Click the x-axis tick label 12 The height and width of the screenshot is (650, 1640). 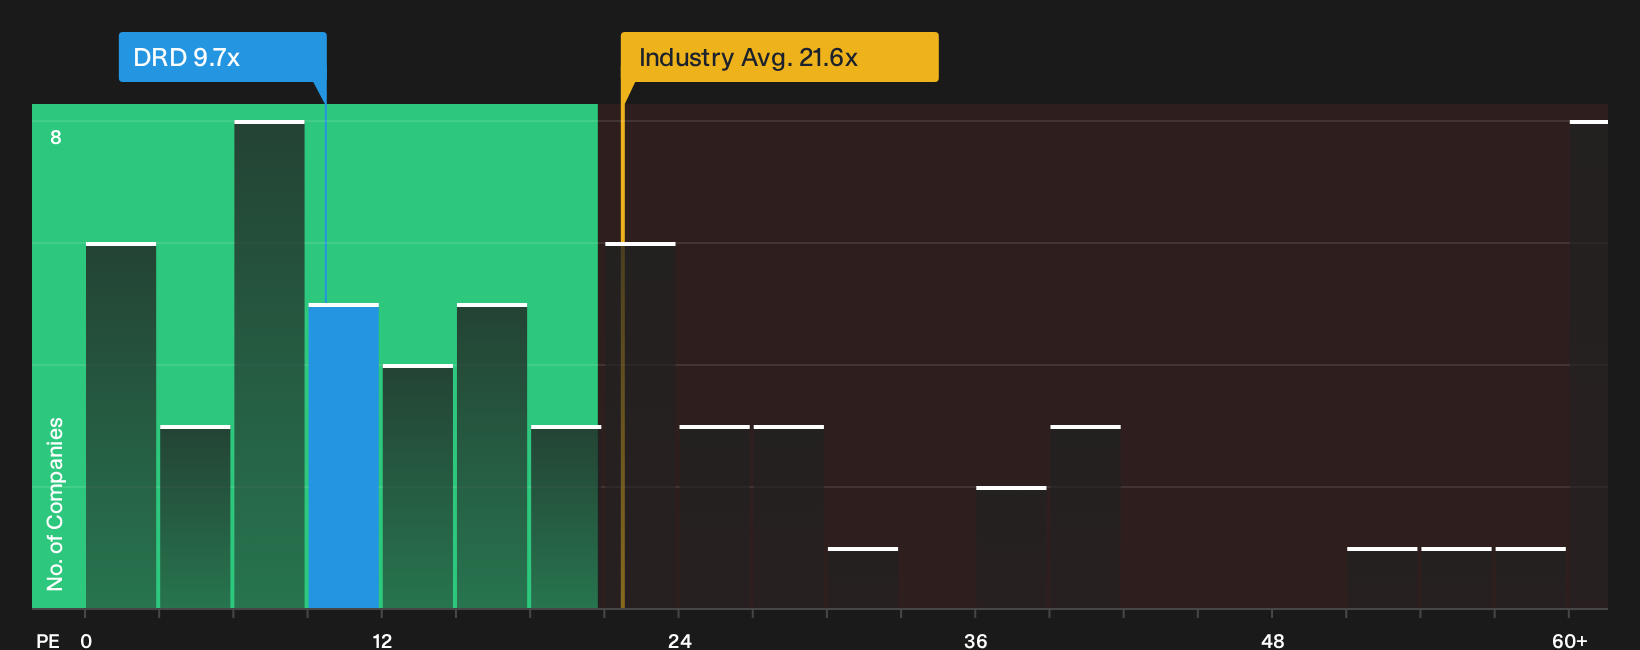click(382, 640)
